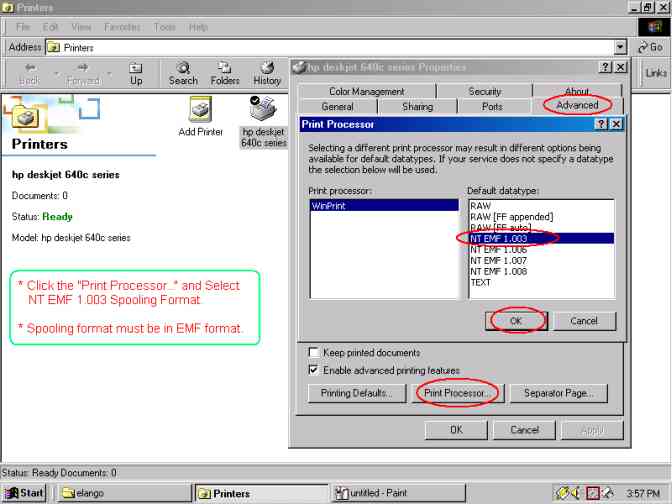Expand the Address bar dropdown
This screenshot has width=672, height=504.
621,47
